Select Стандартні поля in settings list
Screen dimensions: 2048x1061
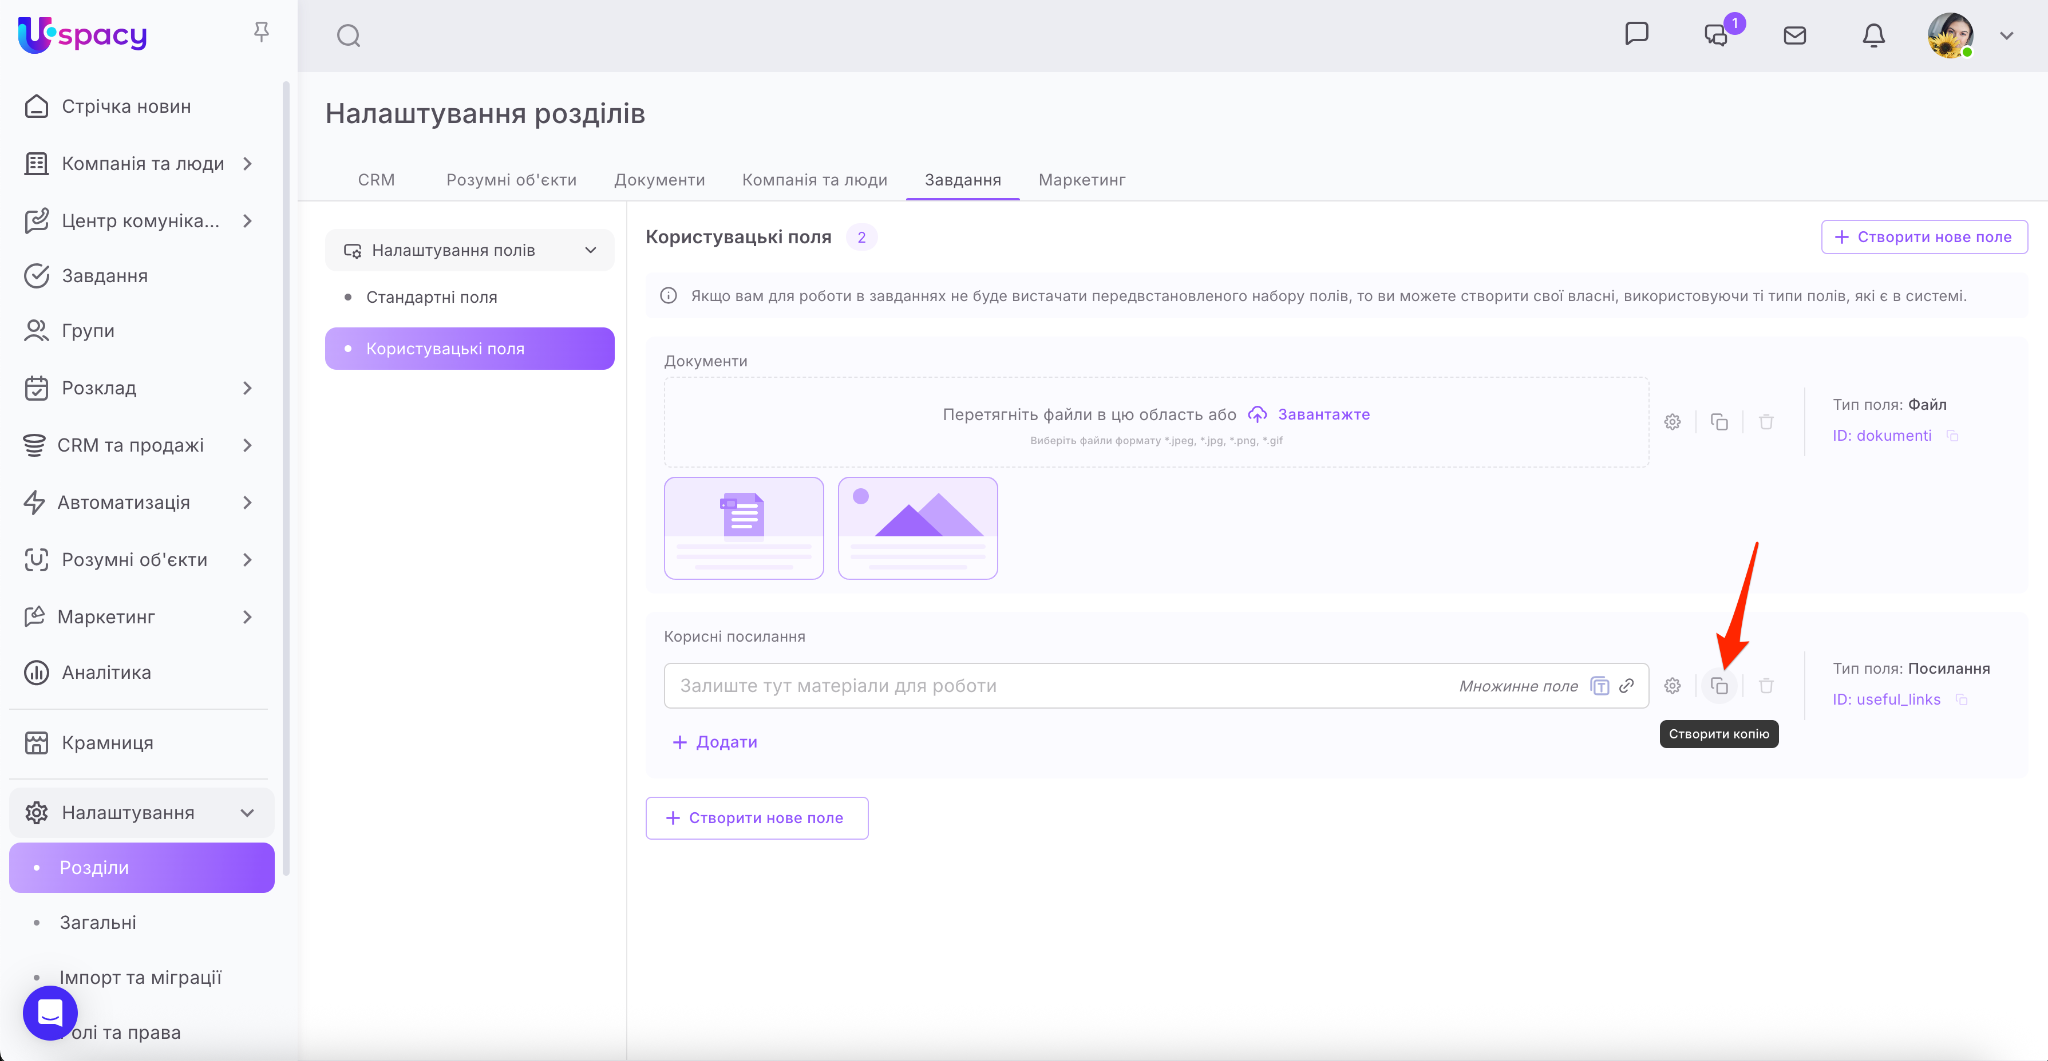(x=431, y=297)
